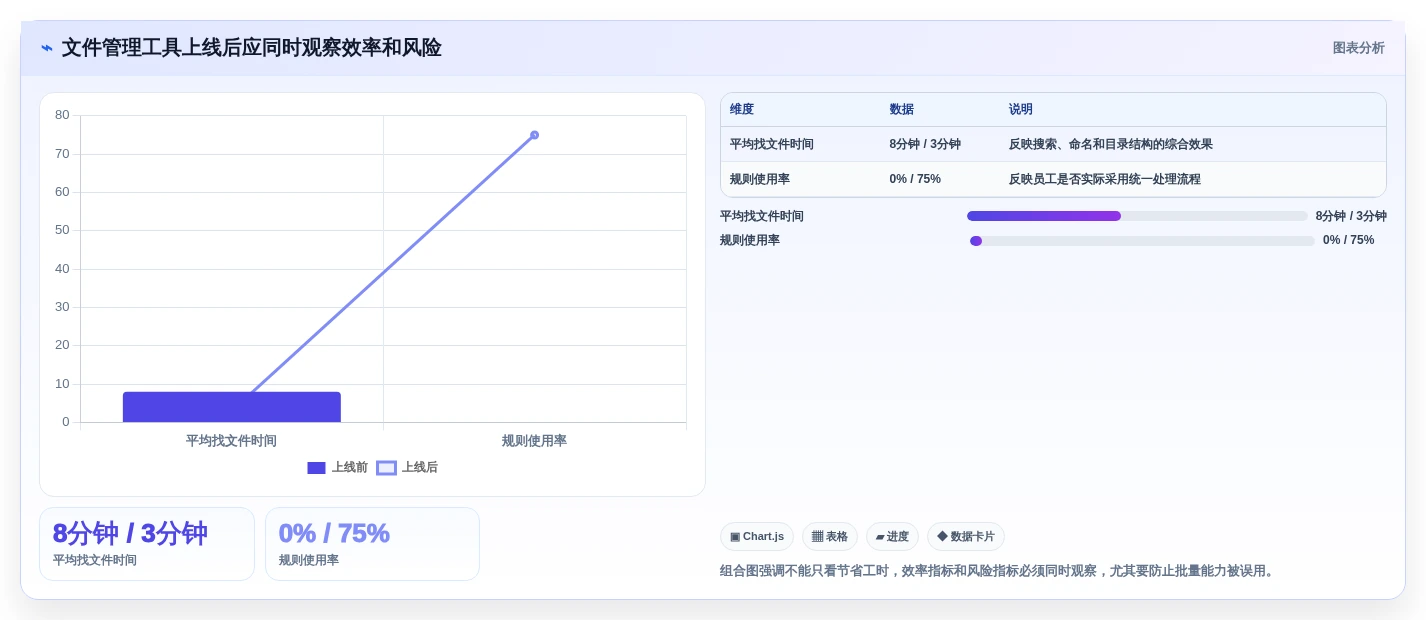Click the 数据 column header
1426x620 pixels.
click(902, 110)
